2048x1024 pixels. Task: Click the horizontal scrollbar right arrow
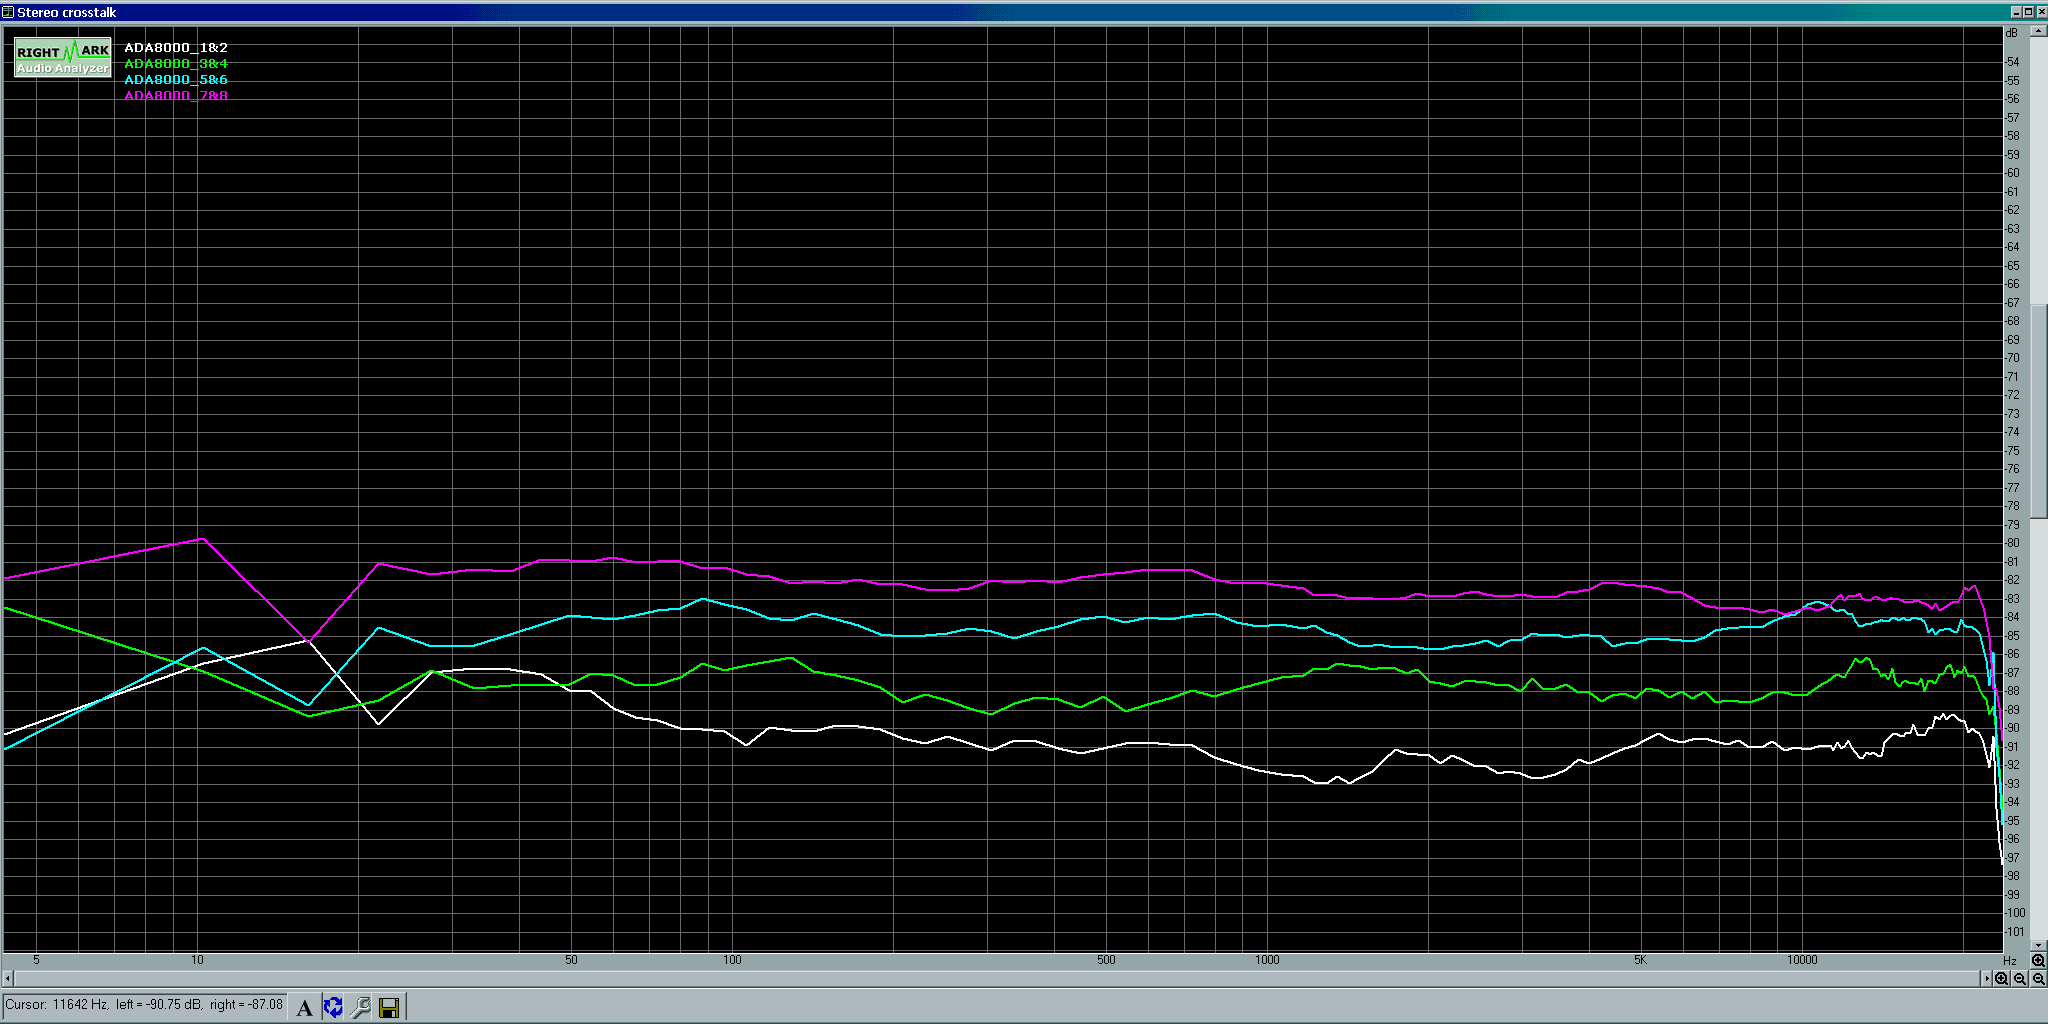[1986, 979]
